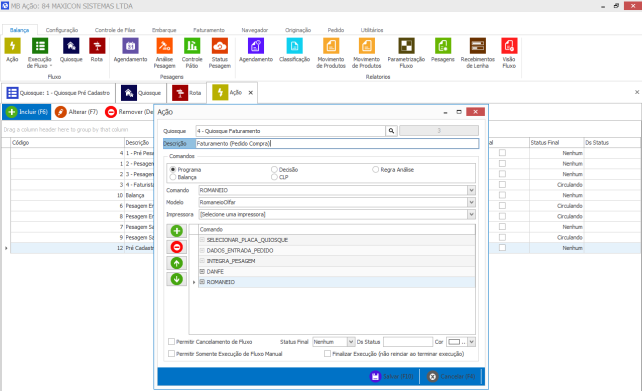
Task: Open Recebimentos de Lenha report
Action: 477,53
